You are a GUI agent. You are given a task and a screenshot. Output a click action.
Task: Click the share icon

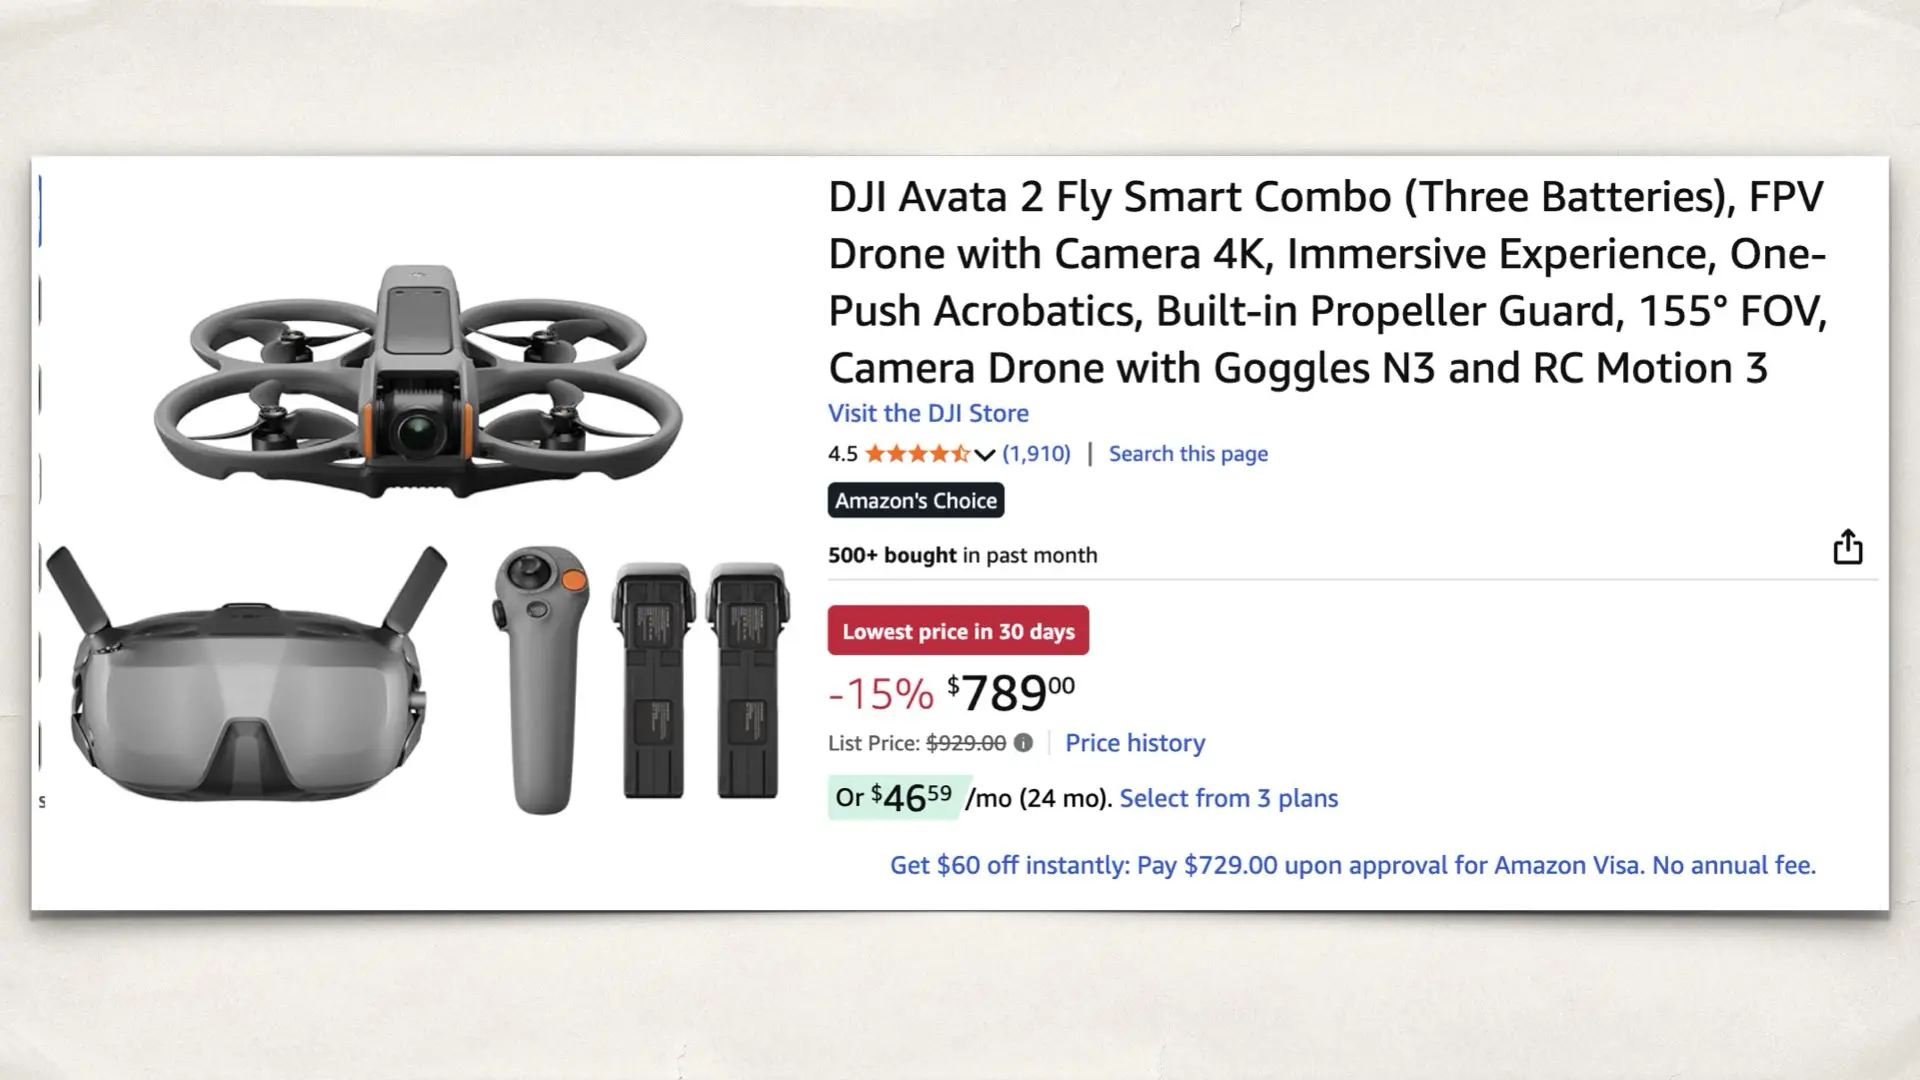click(x=1848, y=547)
